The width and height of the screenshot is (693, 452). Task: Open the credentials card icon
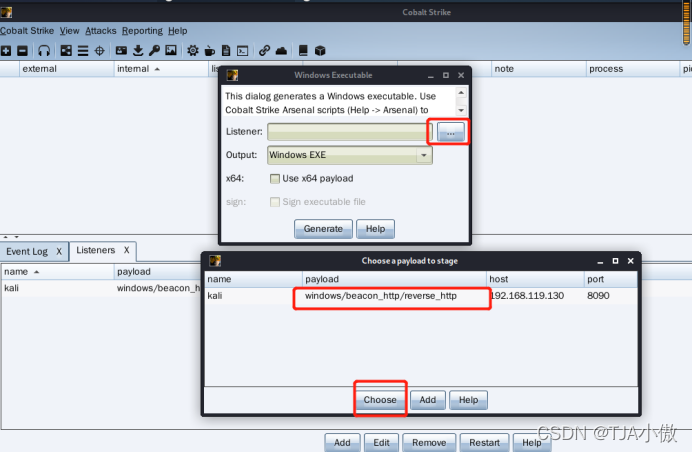(x=121, y=51)
